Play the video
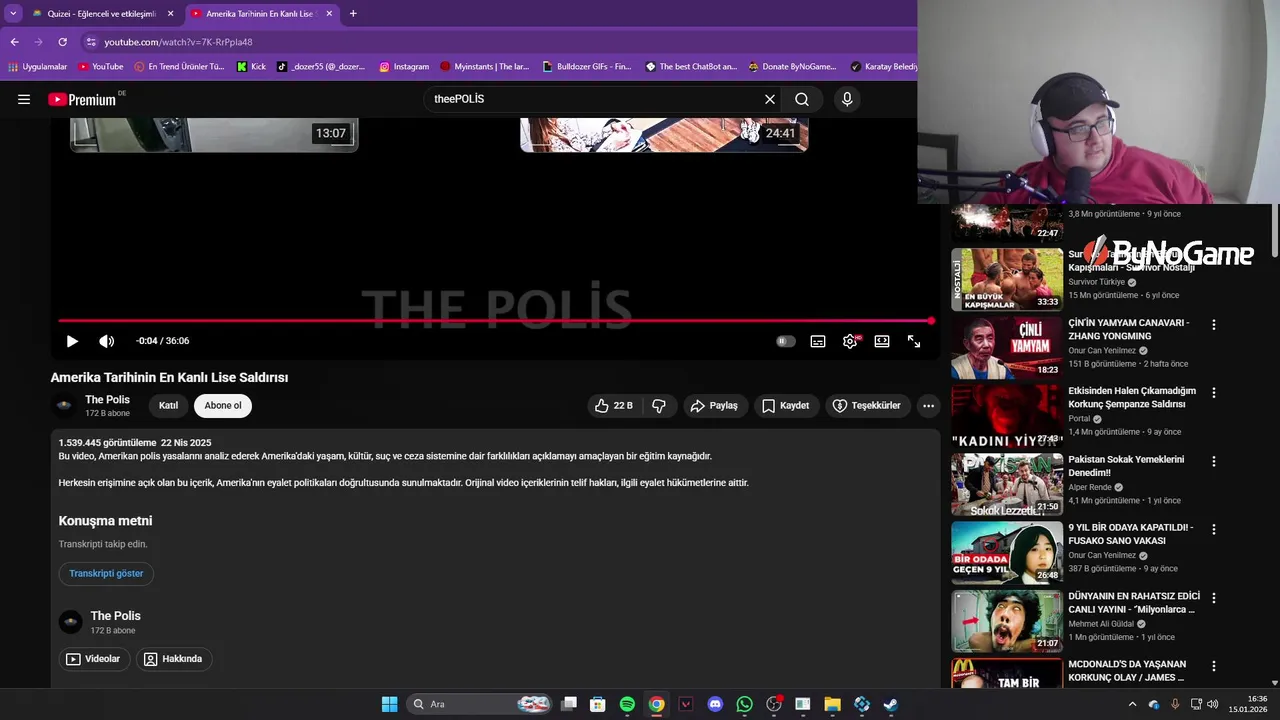1280x720 pixels. (x=72, y=341)
